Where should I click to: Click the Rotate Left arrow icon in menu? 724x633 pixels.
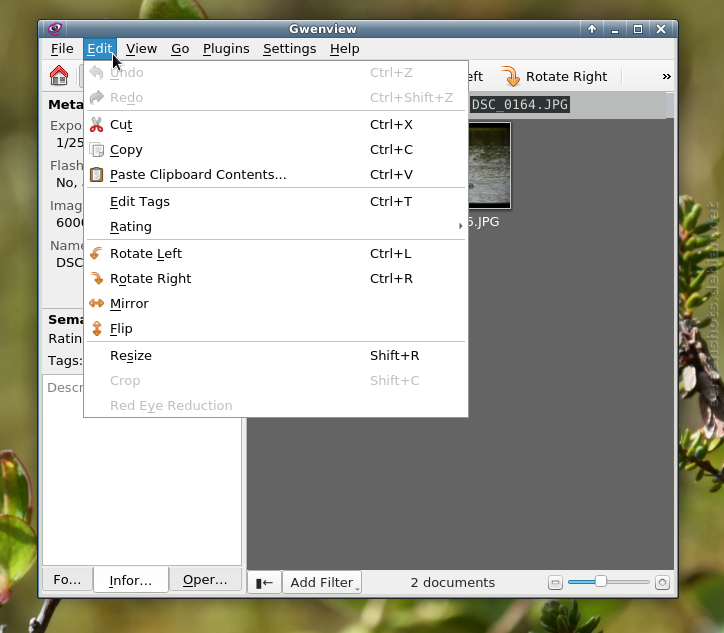pyautogui.click(x=97, y=253)
